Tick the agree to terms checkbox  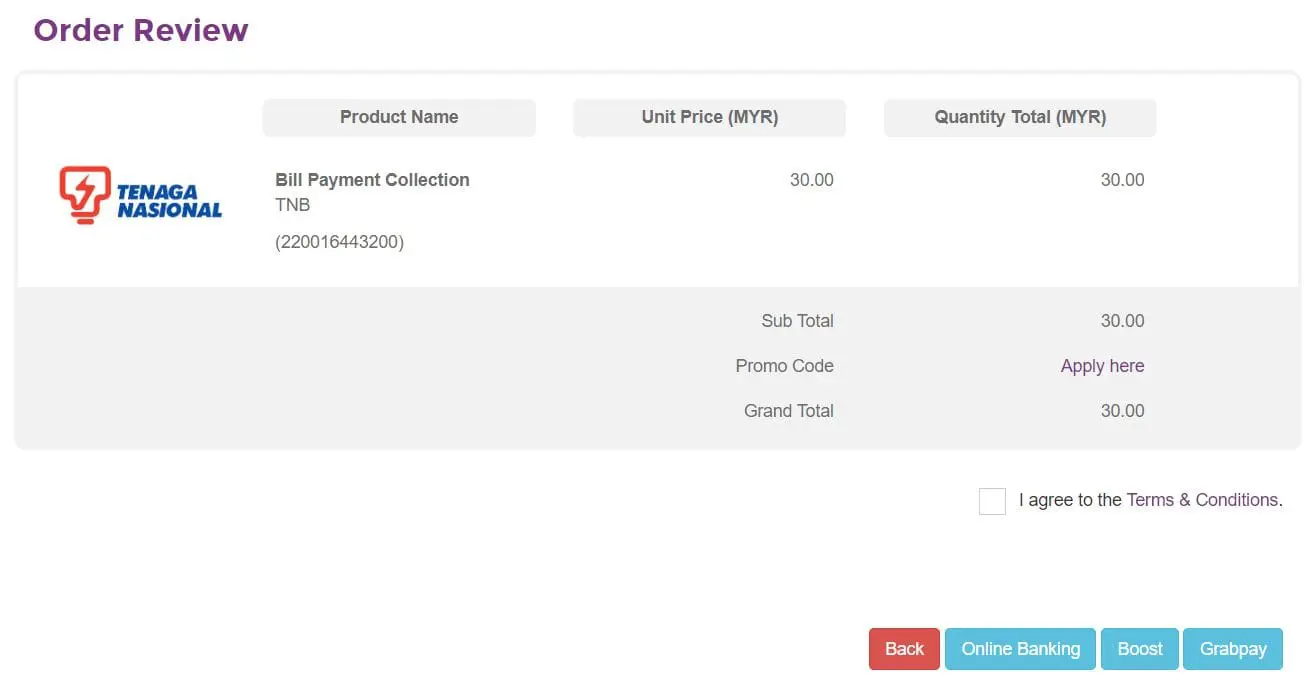click(991, 501)
